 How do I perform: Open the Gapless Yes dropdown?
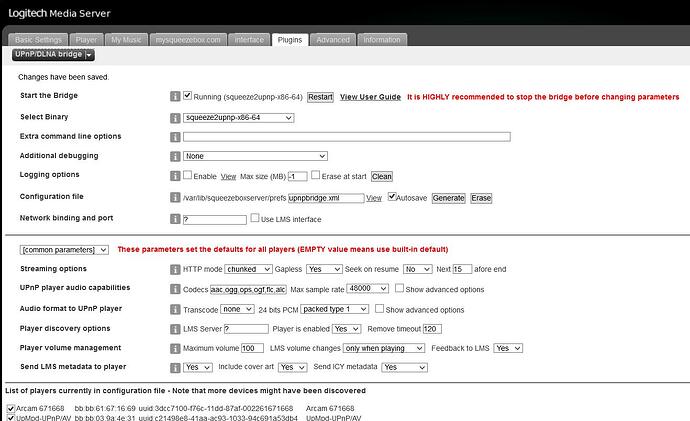[x=325, y=269]
